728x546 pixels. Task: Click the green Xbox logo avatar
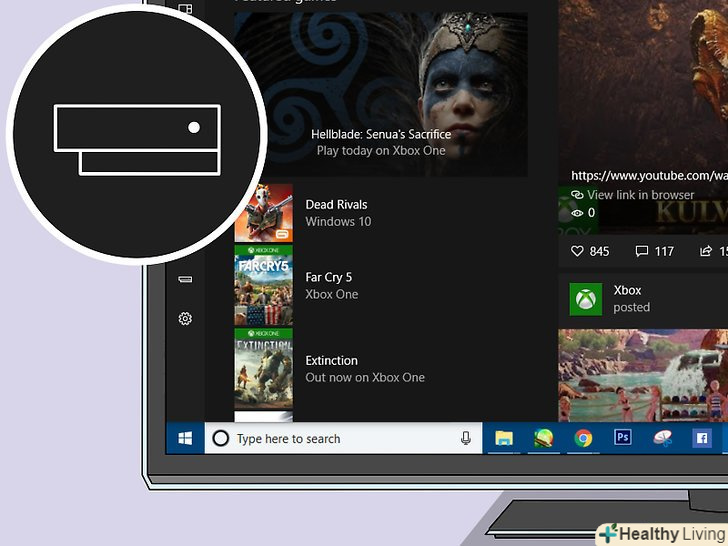coord(585,299)
